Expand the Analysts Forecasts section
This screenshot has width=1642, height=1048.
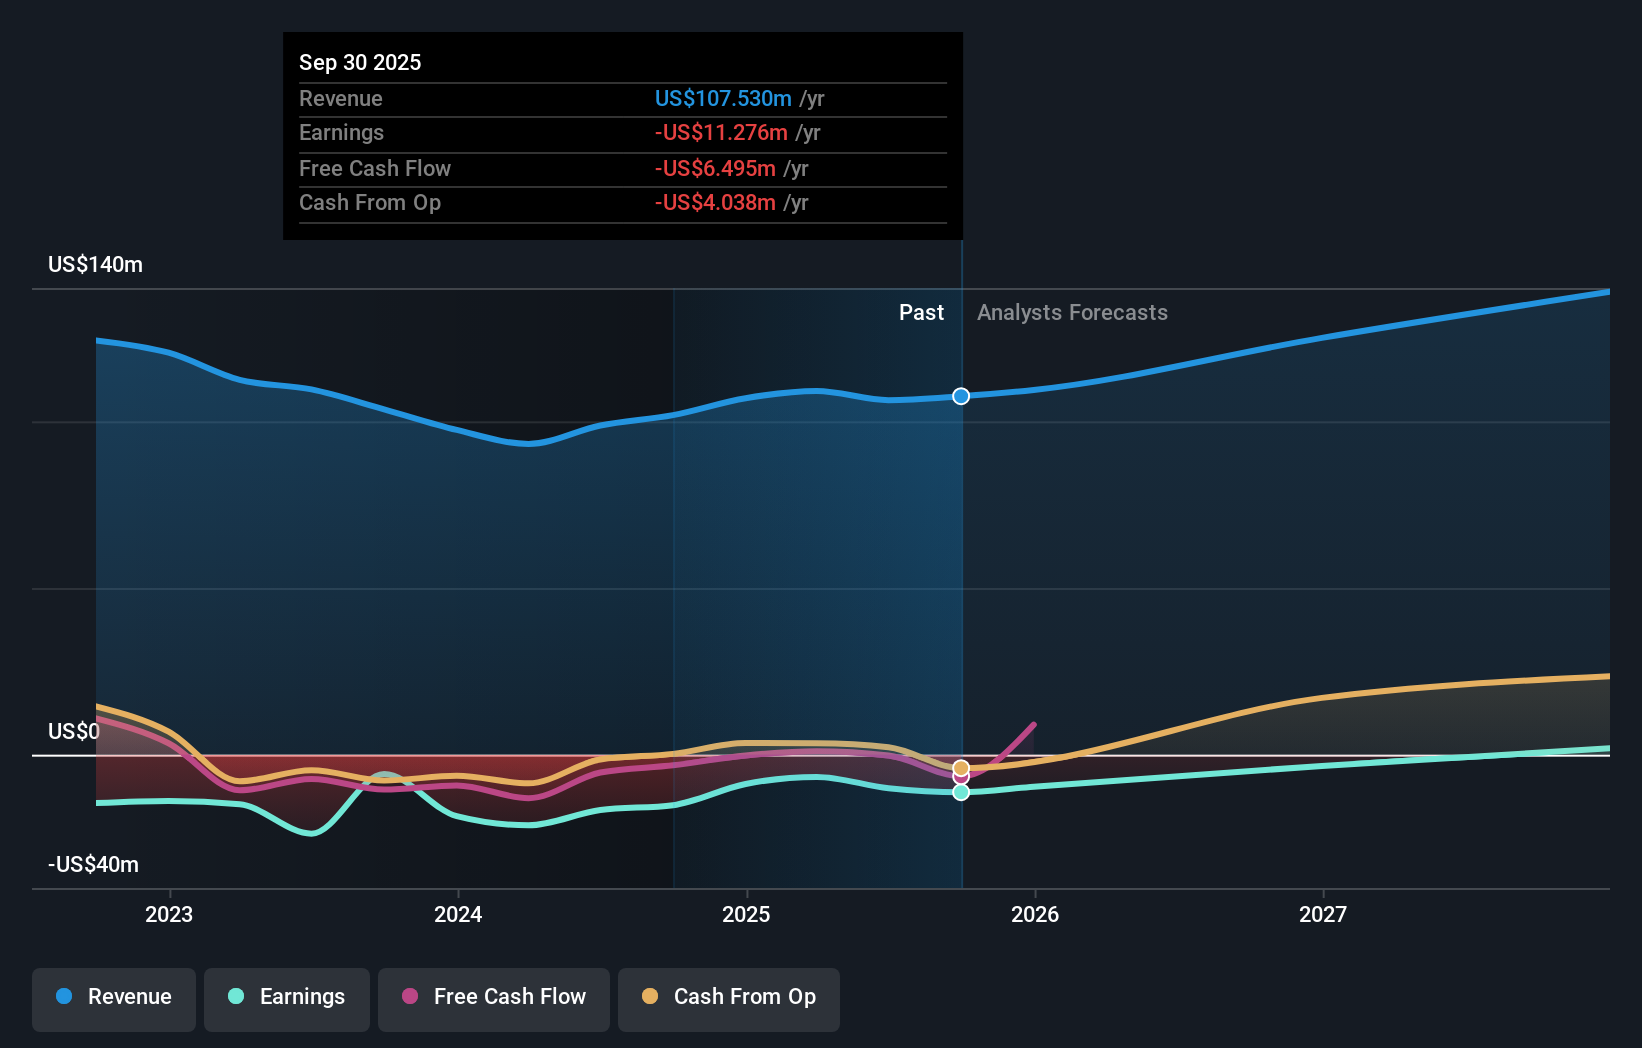(x=1072, y=312)
